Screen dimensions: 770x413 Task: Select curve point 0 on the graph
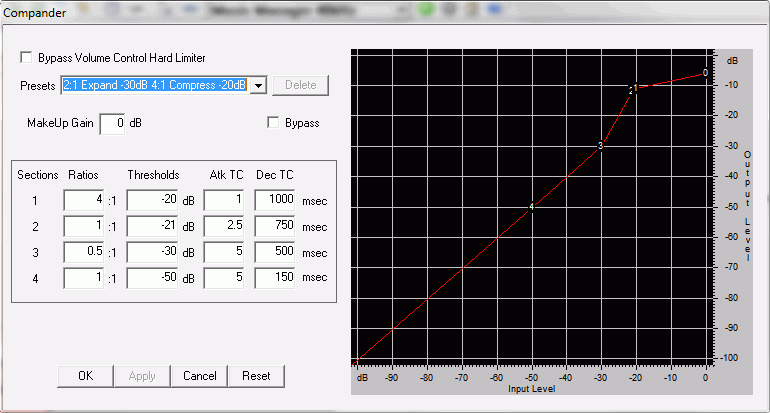click(705, 73)
